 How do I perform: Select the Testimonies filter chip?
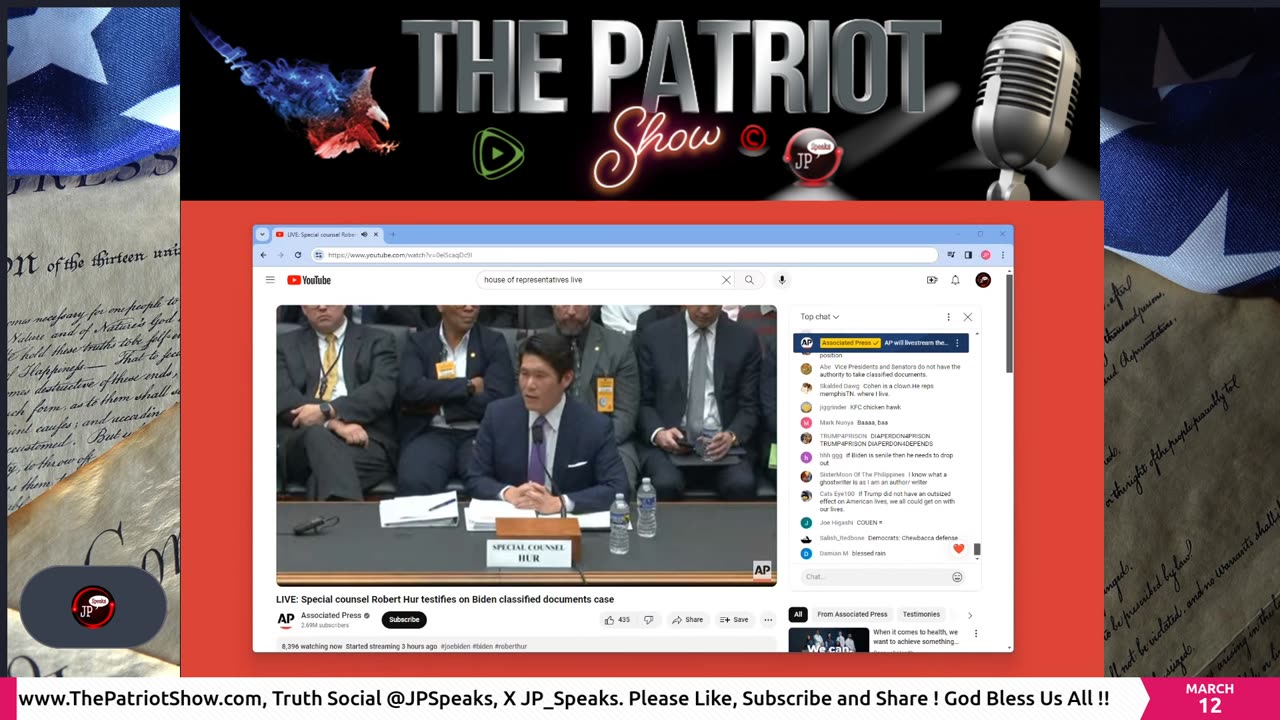(x=921, y=614)
